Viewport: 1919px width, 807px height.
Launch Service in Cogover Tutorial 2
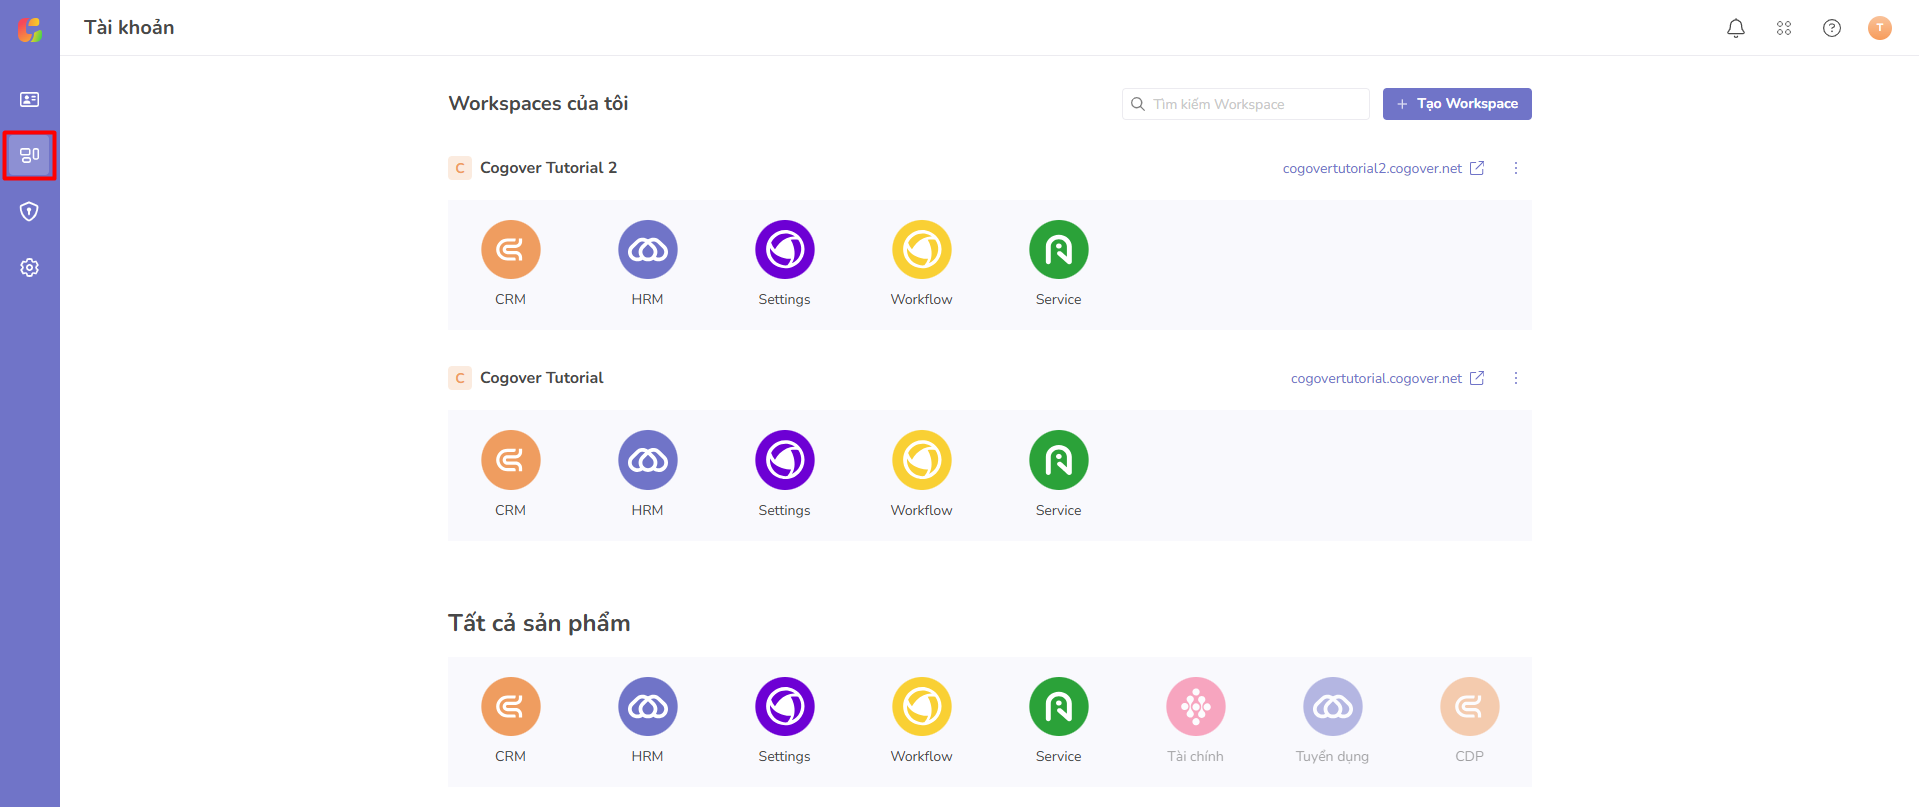[1059, 250]
